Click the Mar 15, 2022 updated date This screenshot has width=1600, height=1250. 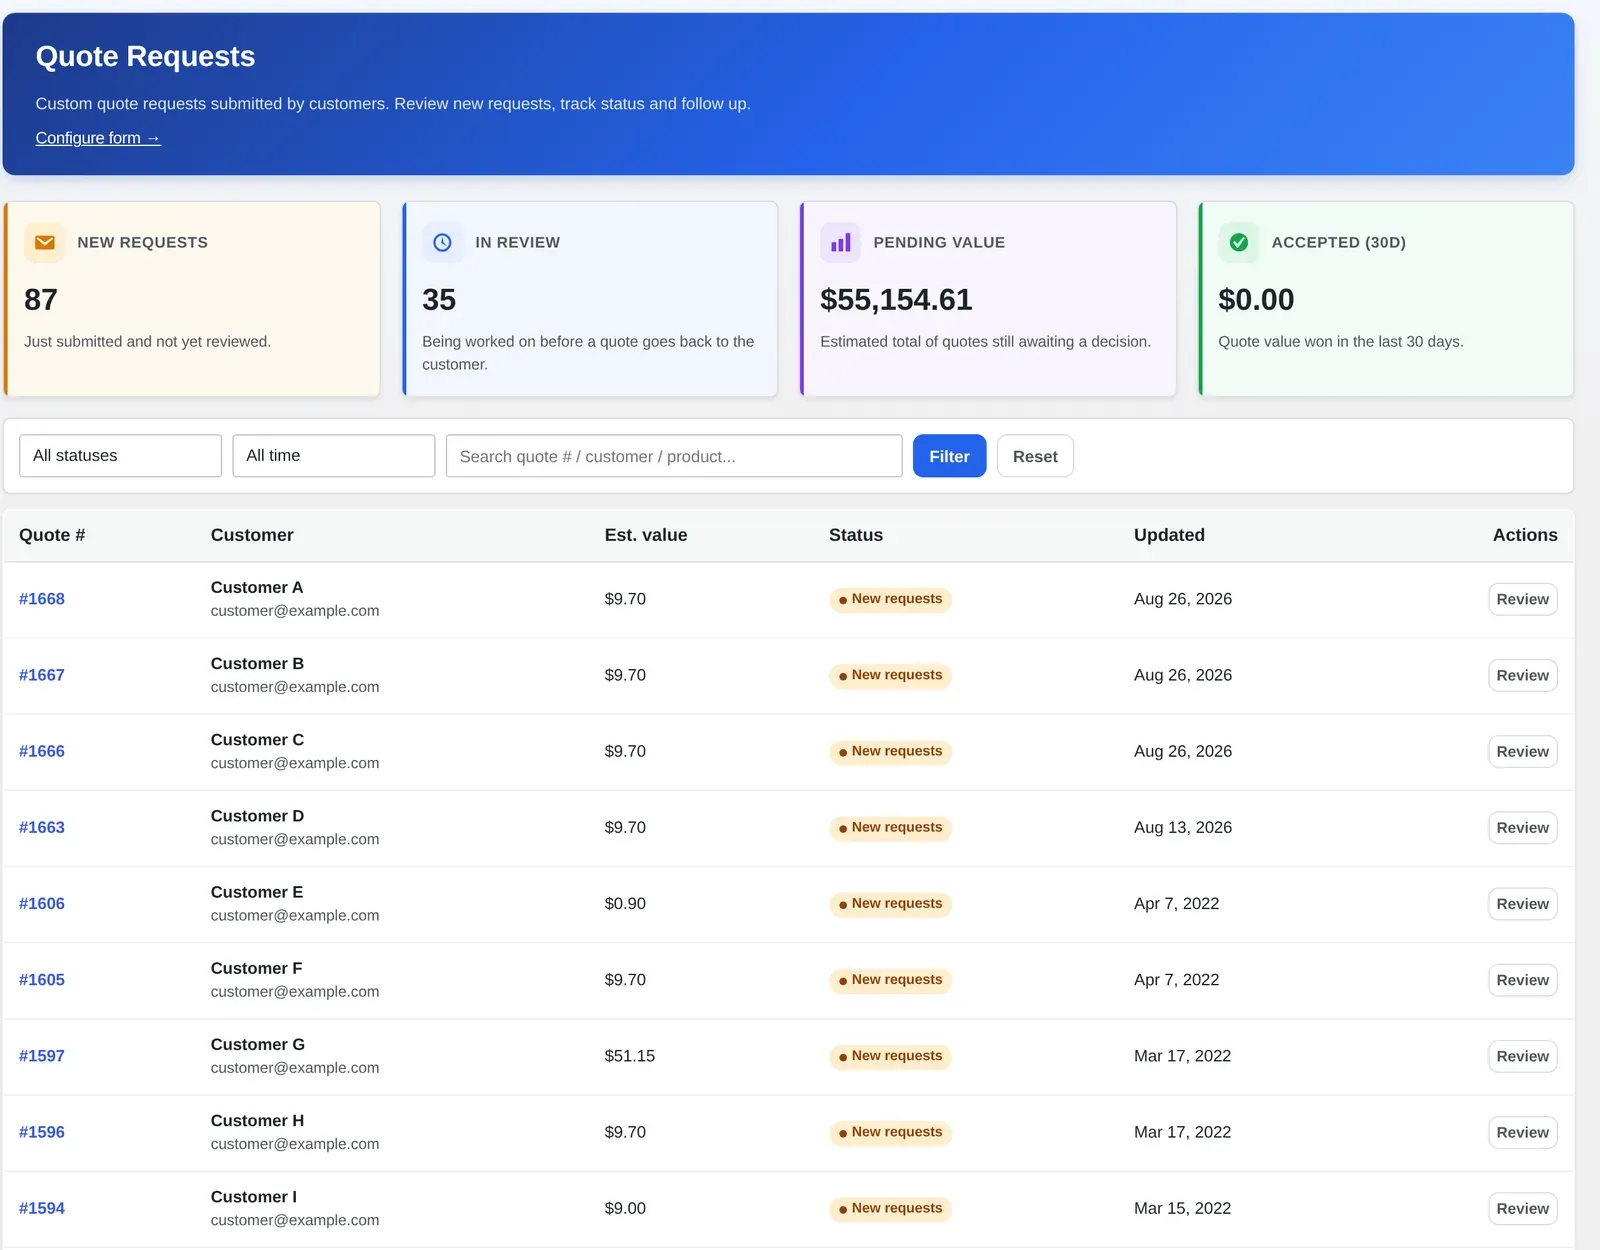pos(1182,1208)
